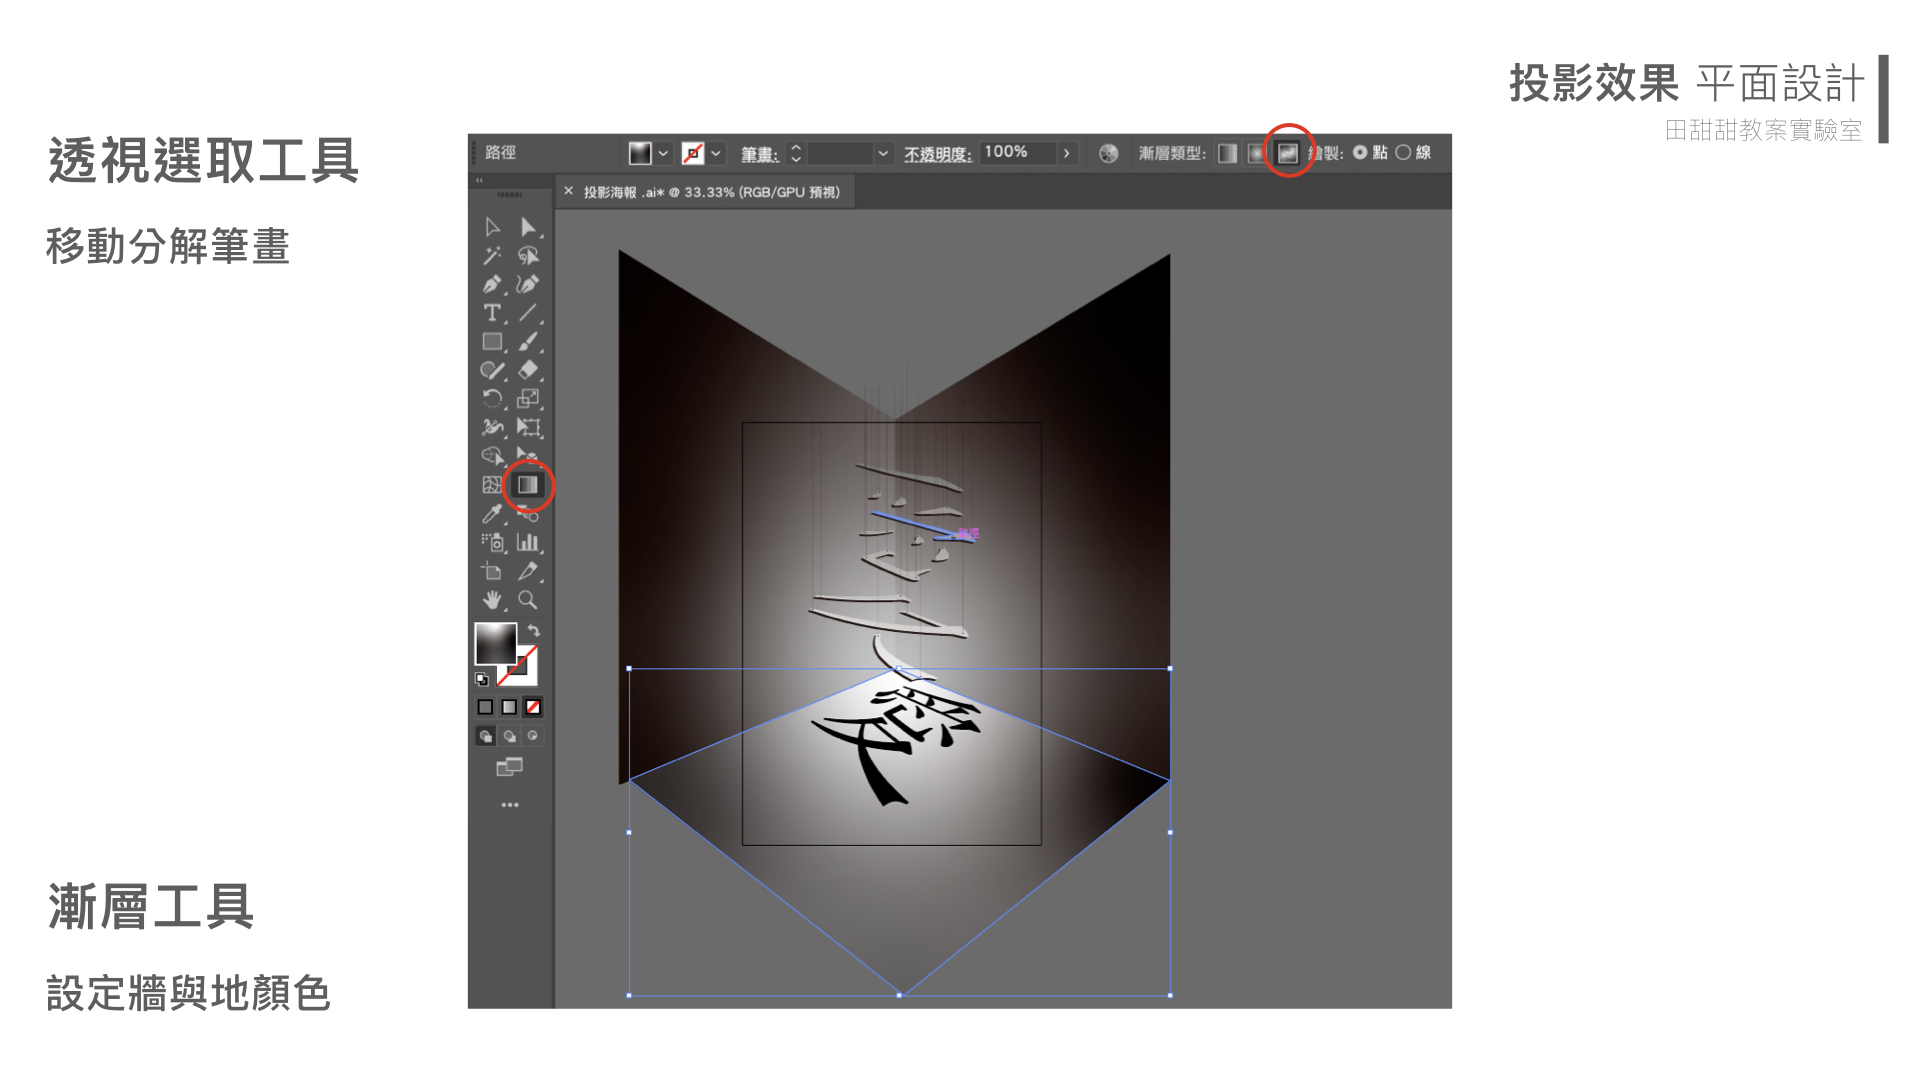Switch to 投影海報.ai document tab
The image size is (1920, 1080).
711,192
